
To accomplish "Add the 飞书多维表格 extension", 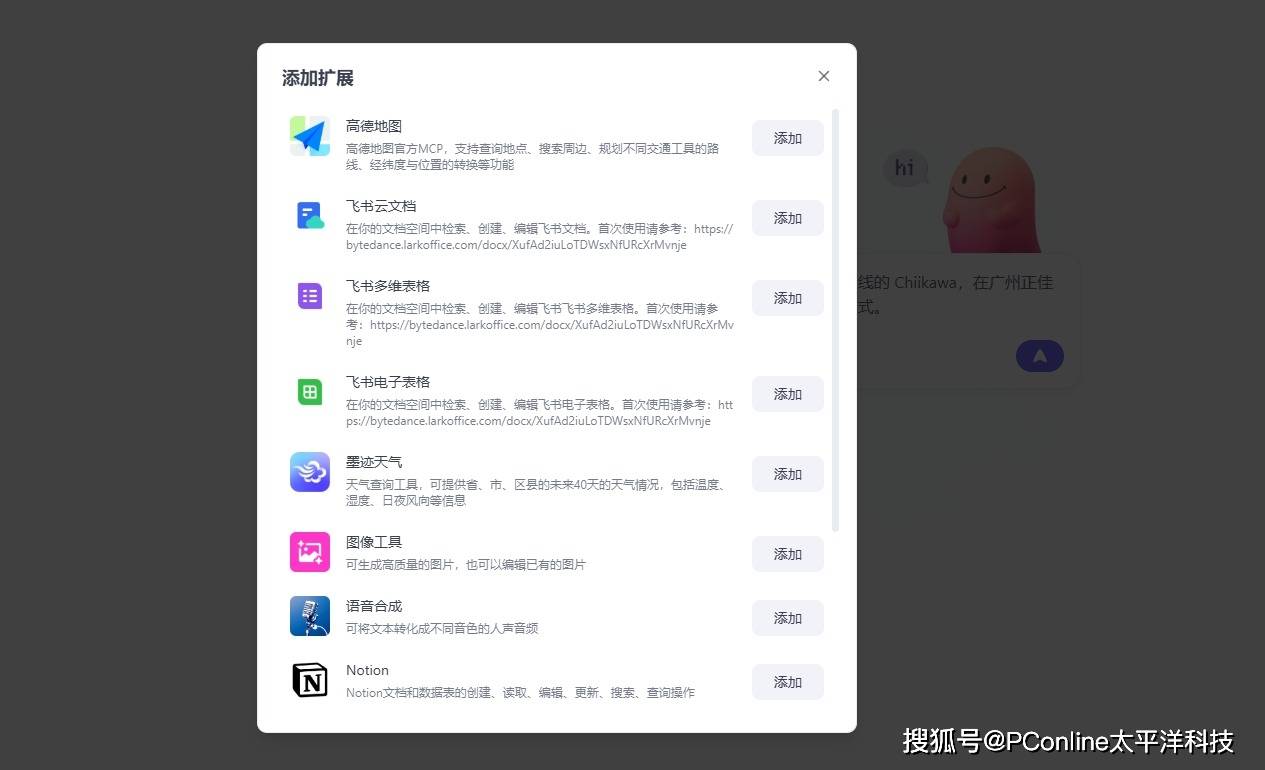I will coord(788,298).
